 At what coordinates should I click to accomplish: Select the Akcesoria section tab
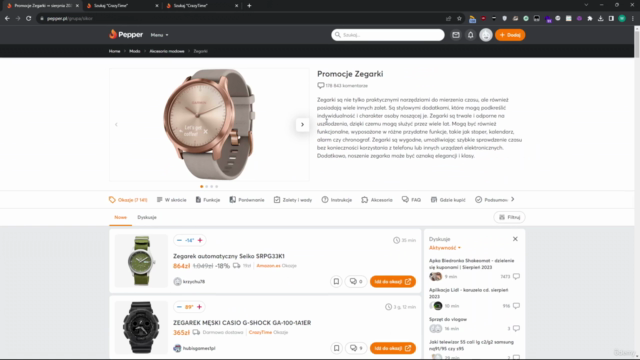click(377, 200)
